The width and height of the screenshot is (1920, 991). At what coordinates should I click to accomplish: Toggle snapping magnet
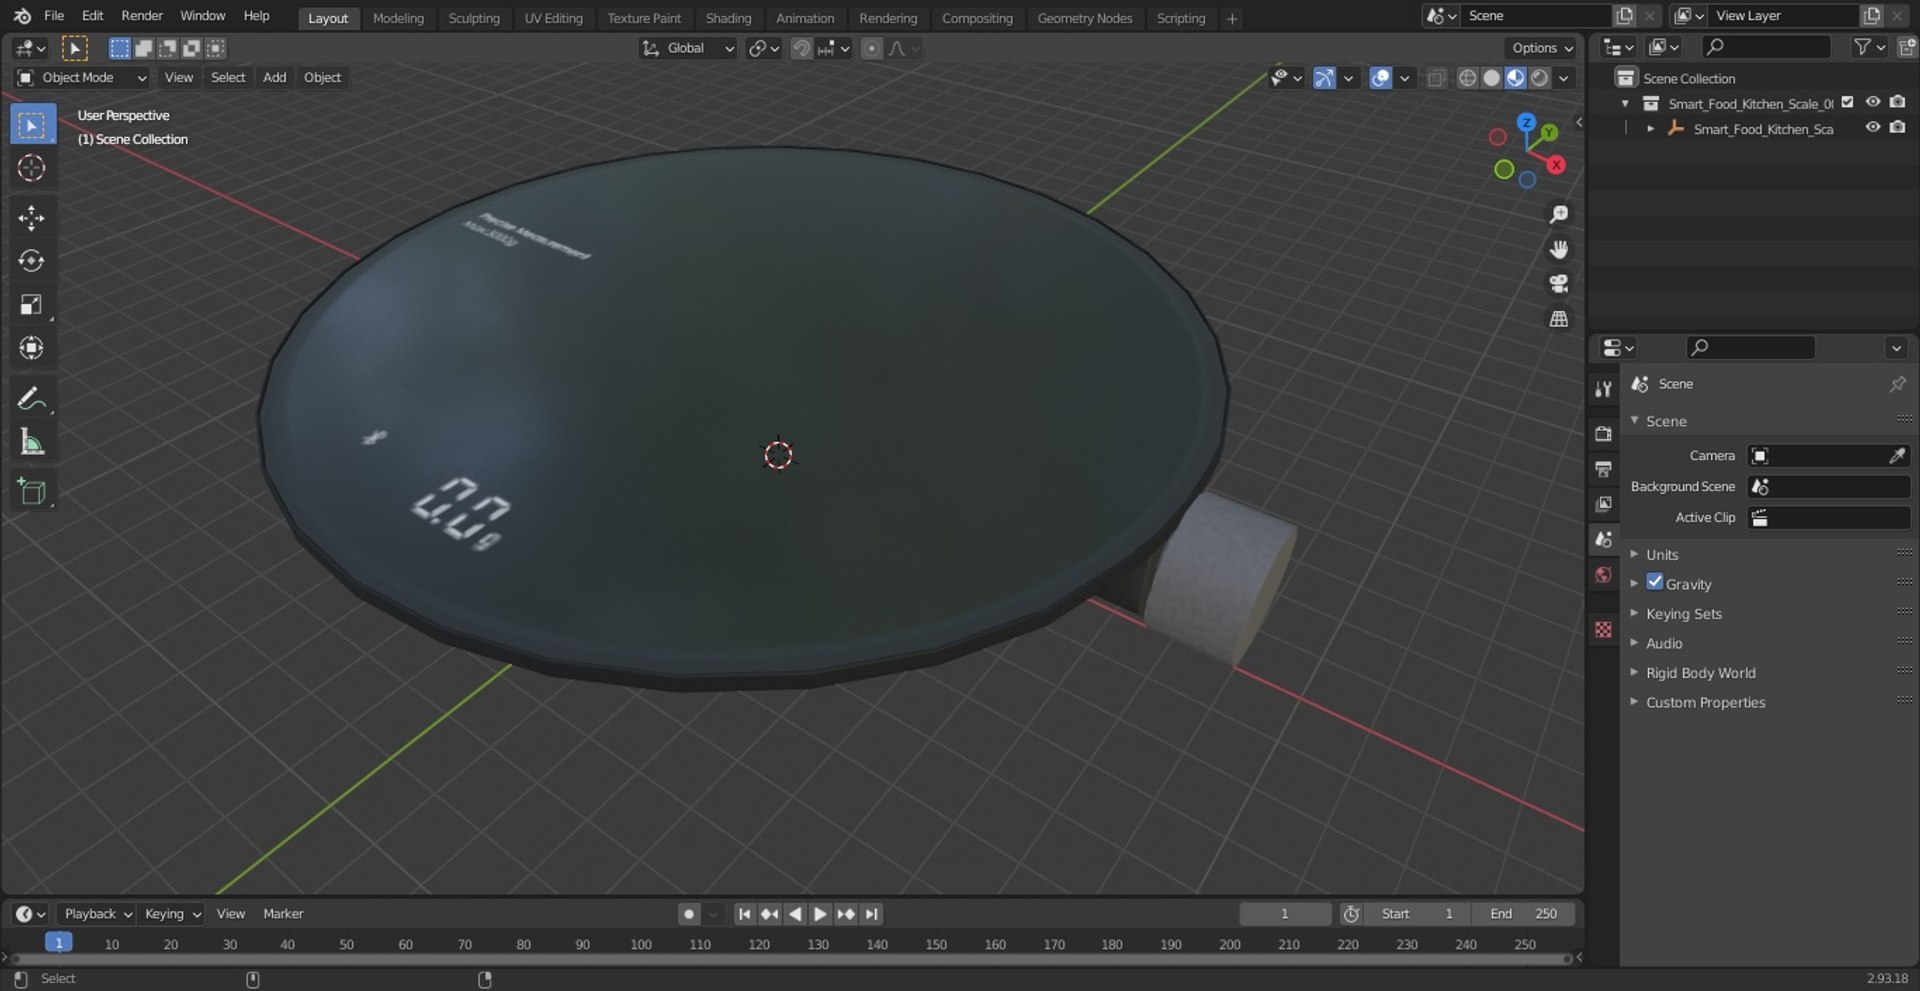(801, 48)
